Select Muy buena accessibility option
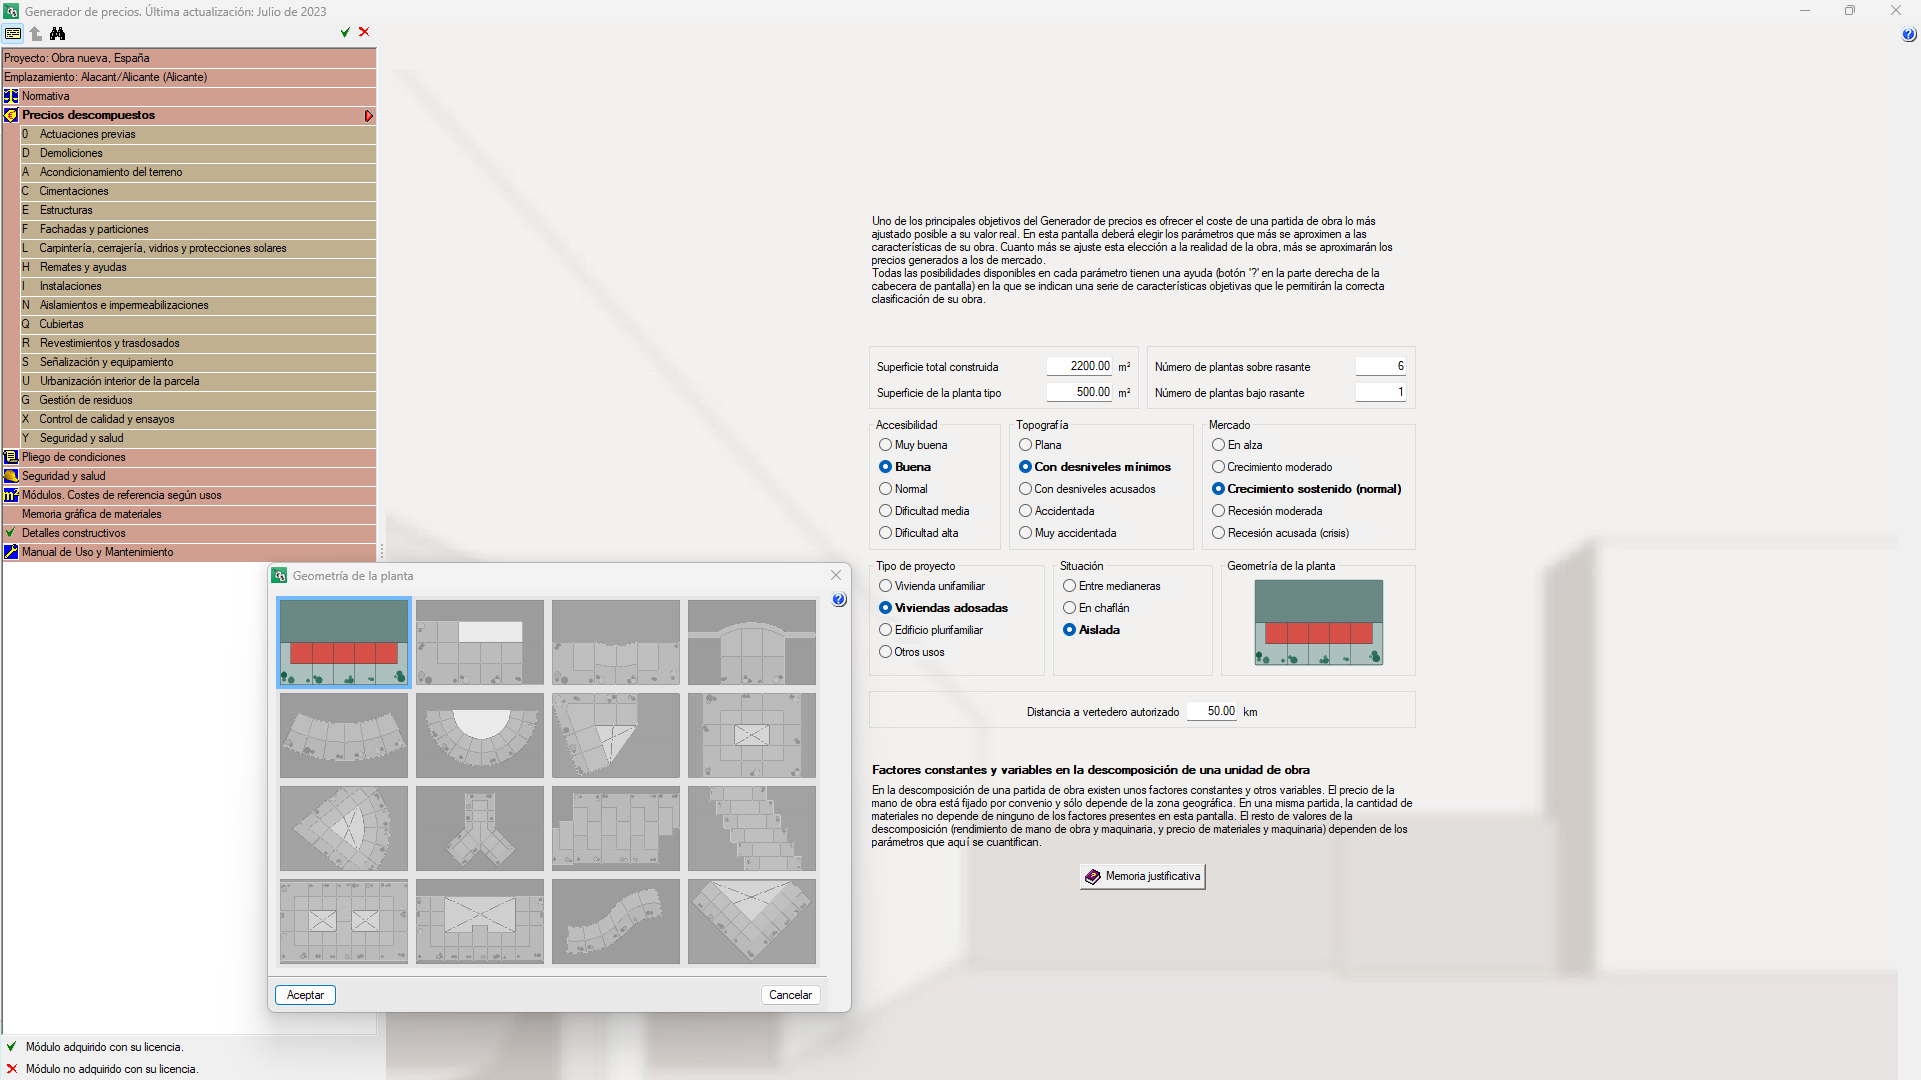This screenshot has width=1921, height=1080. click(885, 445)
